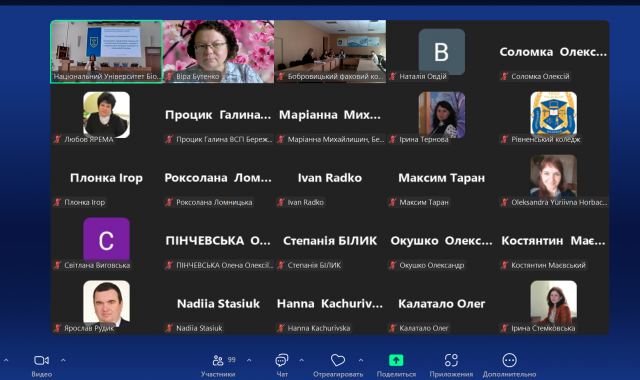Viewport: 640px width, 380px height.
Task: Click the muted mic icon of Костянтин Маєвський
Action: point(504,265)
